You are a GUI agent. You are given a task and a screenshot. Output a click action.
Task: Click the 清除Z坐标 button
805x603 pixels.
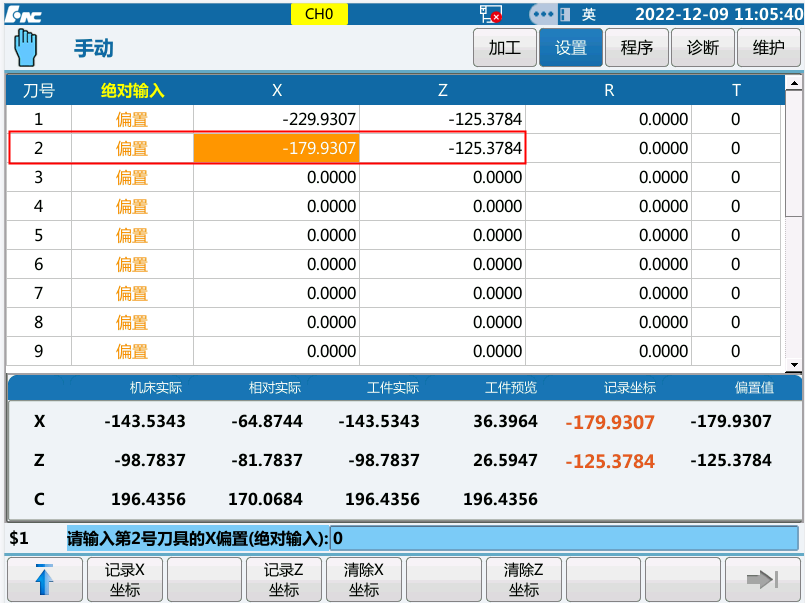click(x=523, y=579)
